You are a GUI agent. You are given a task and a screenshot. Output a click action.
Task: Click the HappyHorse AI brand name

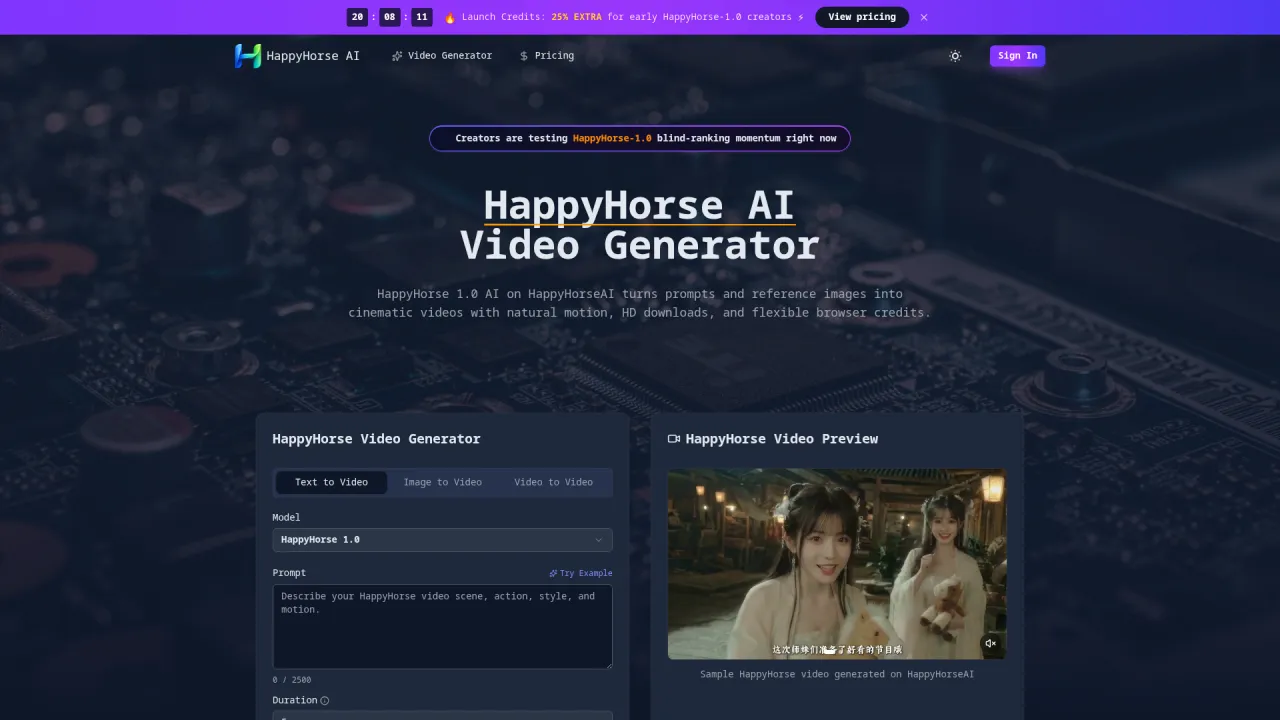point(313,56)
